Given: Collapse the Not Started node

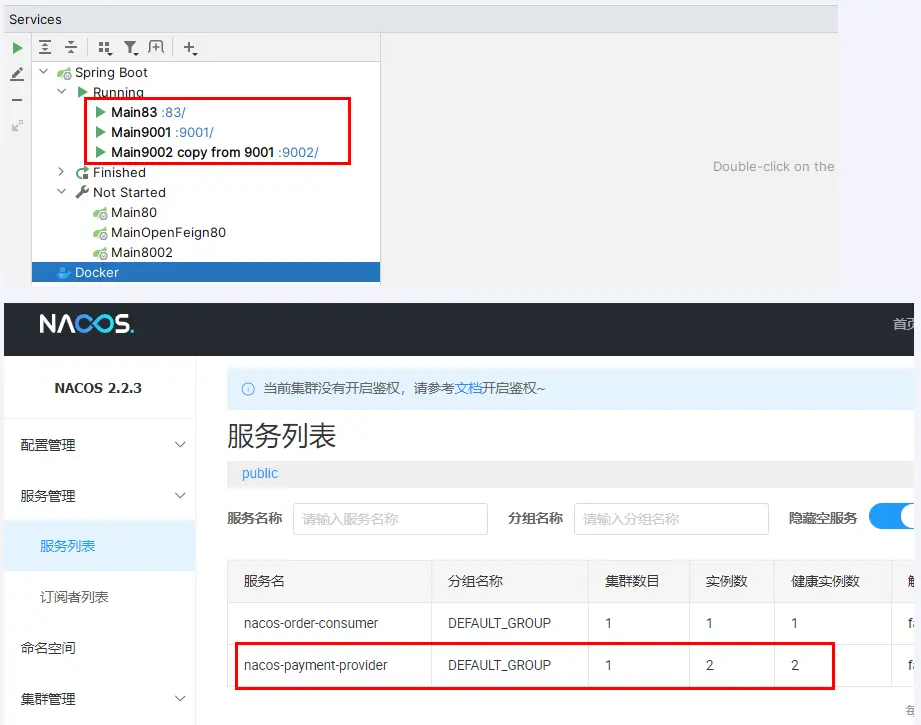Looking at the screenshot, I should (x=61, y=192).
